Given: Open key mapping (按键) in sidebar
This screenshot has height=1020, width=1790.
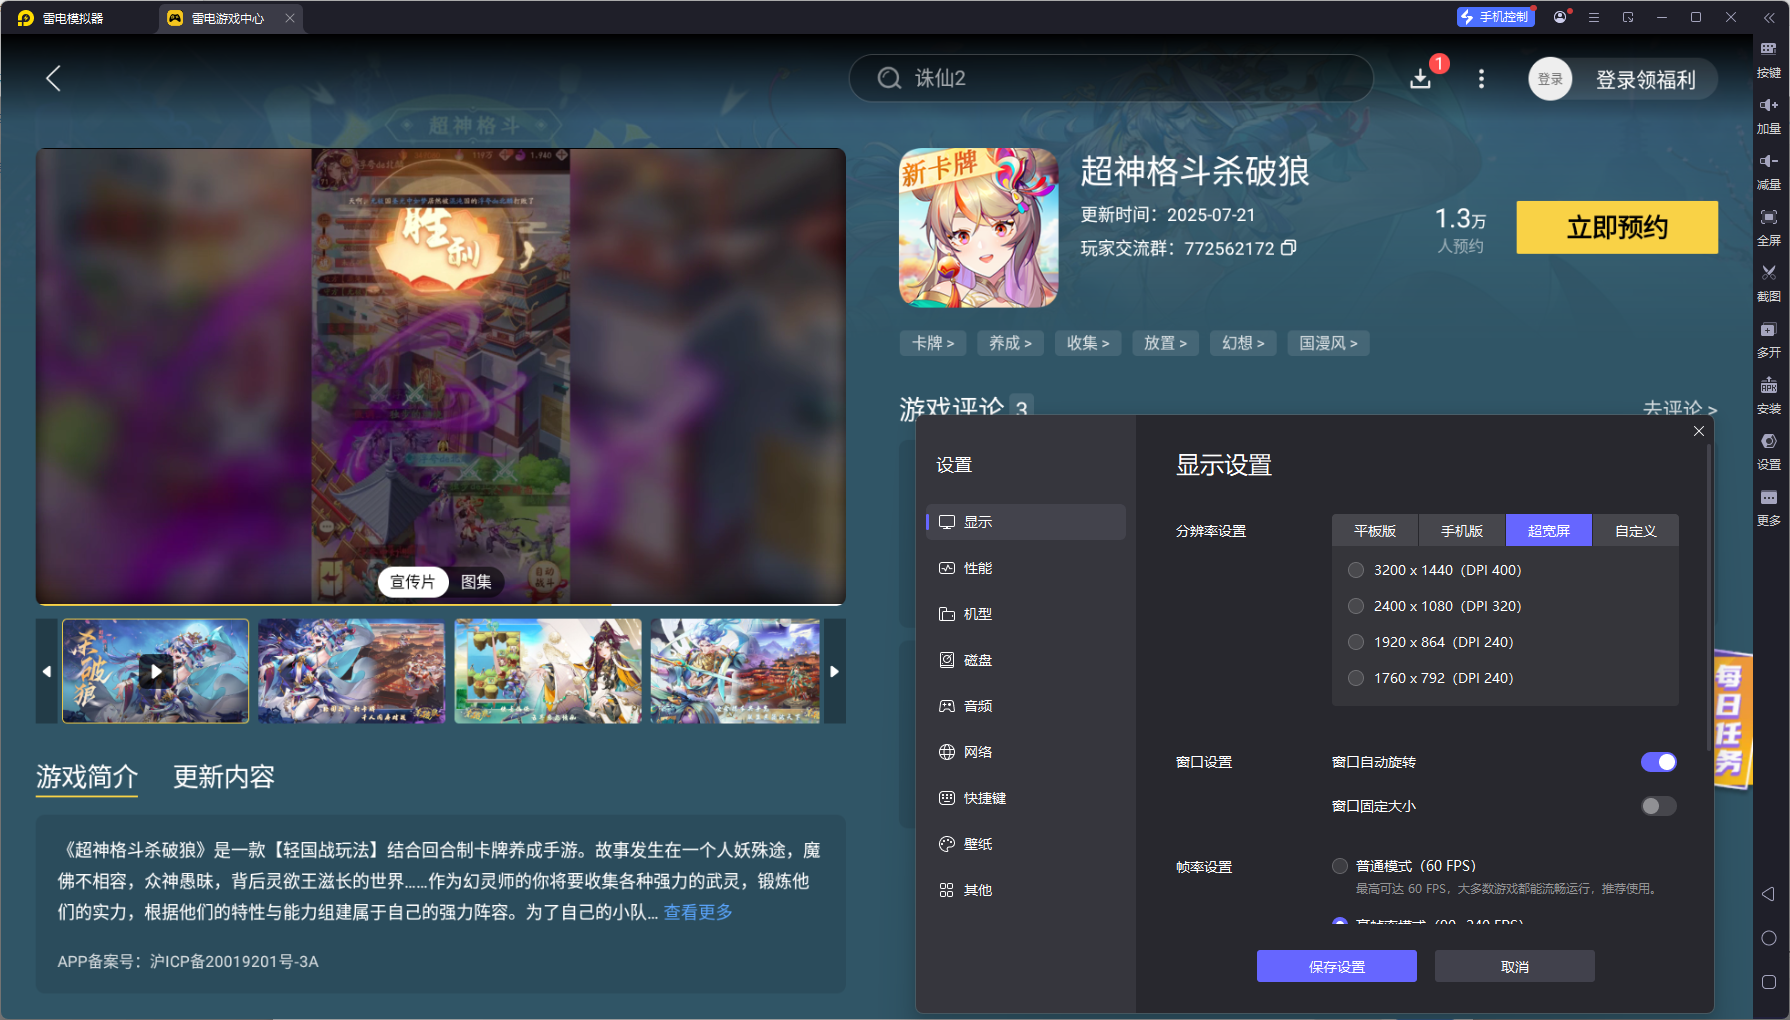Looking at the screenshot, I should pos(1769,60).
